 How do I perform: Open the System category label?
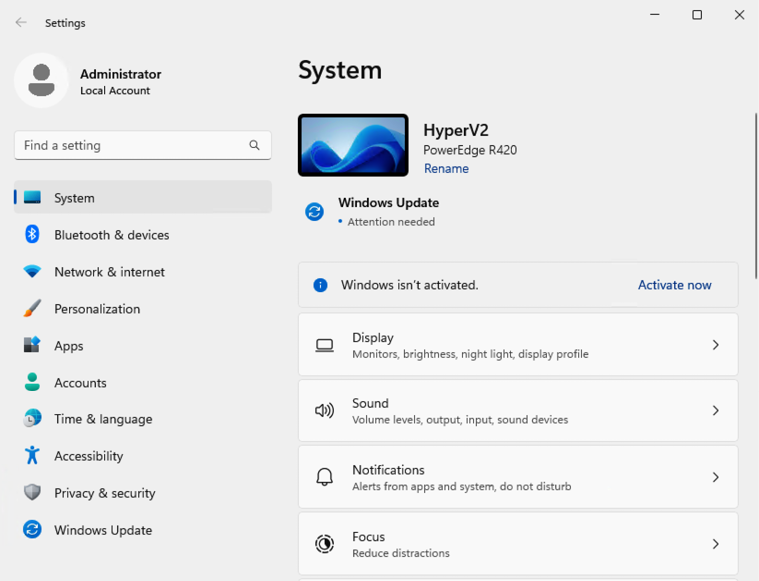pos(74,198)
